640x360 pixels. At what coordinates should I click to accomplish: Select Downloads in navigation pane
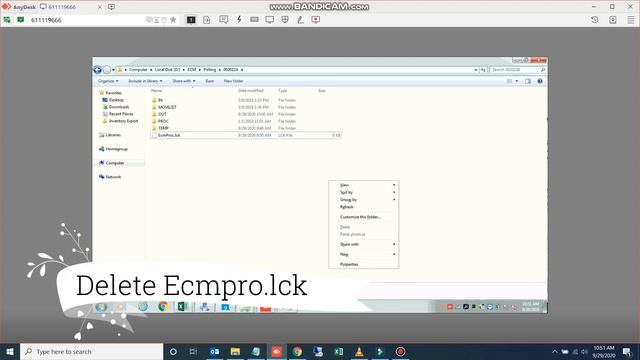(119, 107)
